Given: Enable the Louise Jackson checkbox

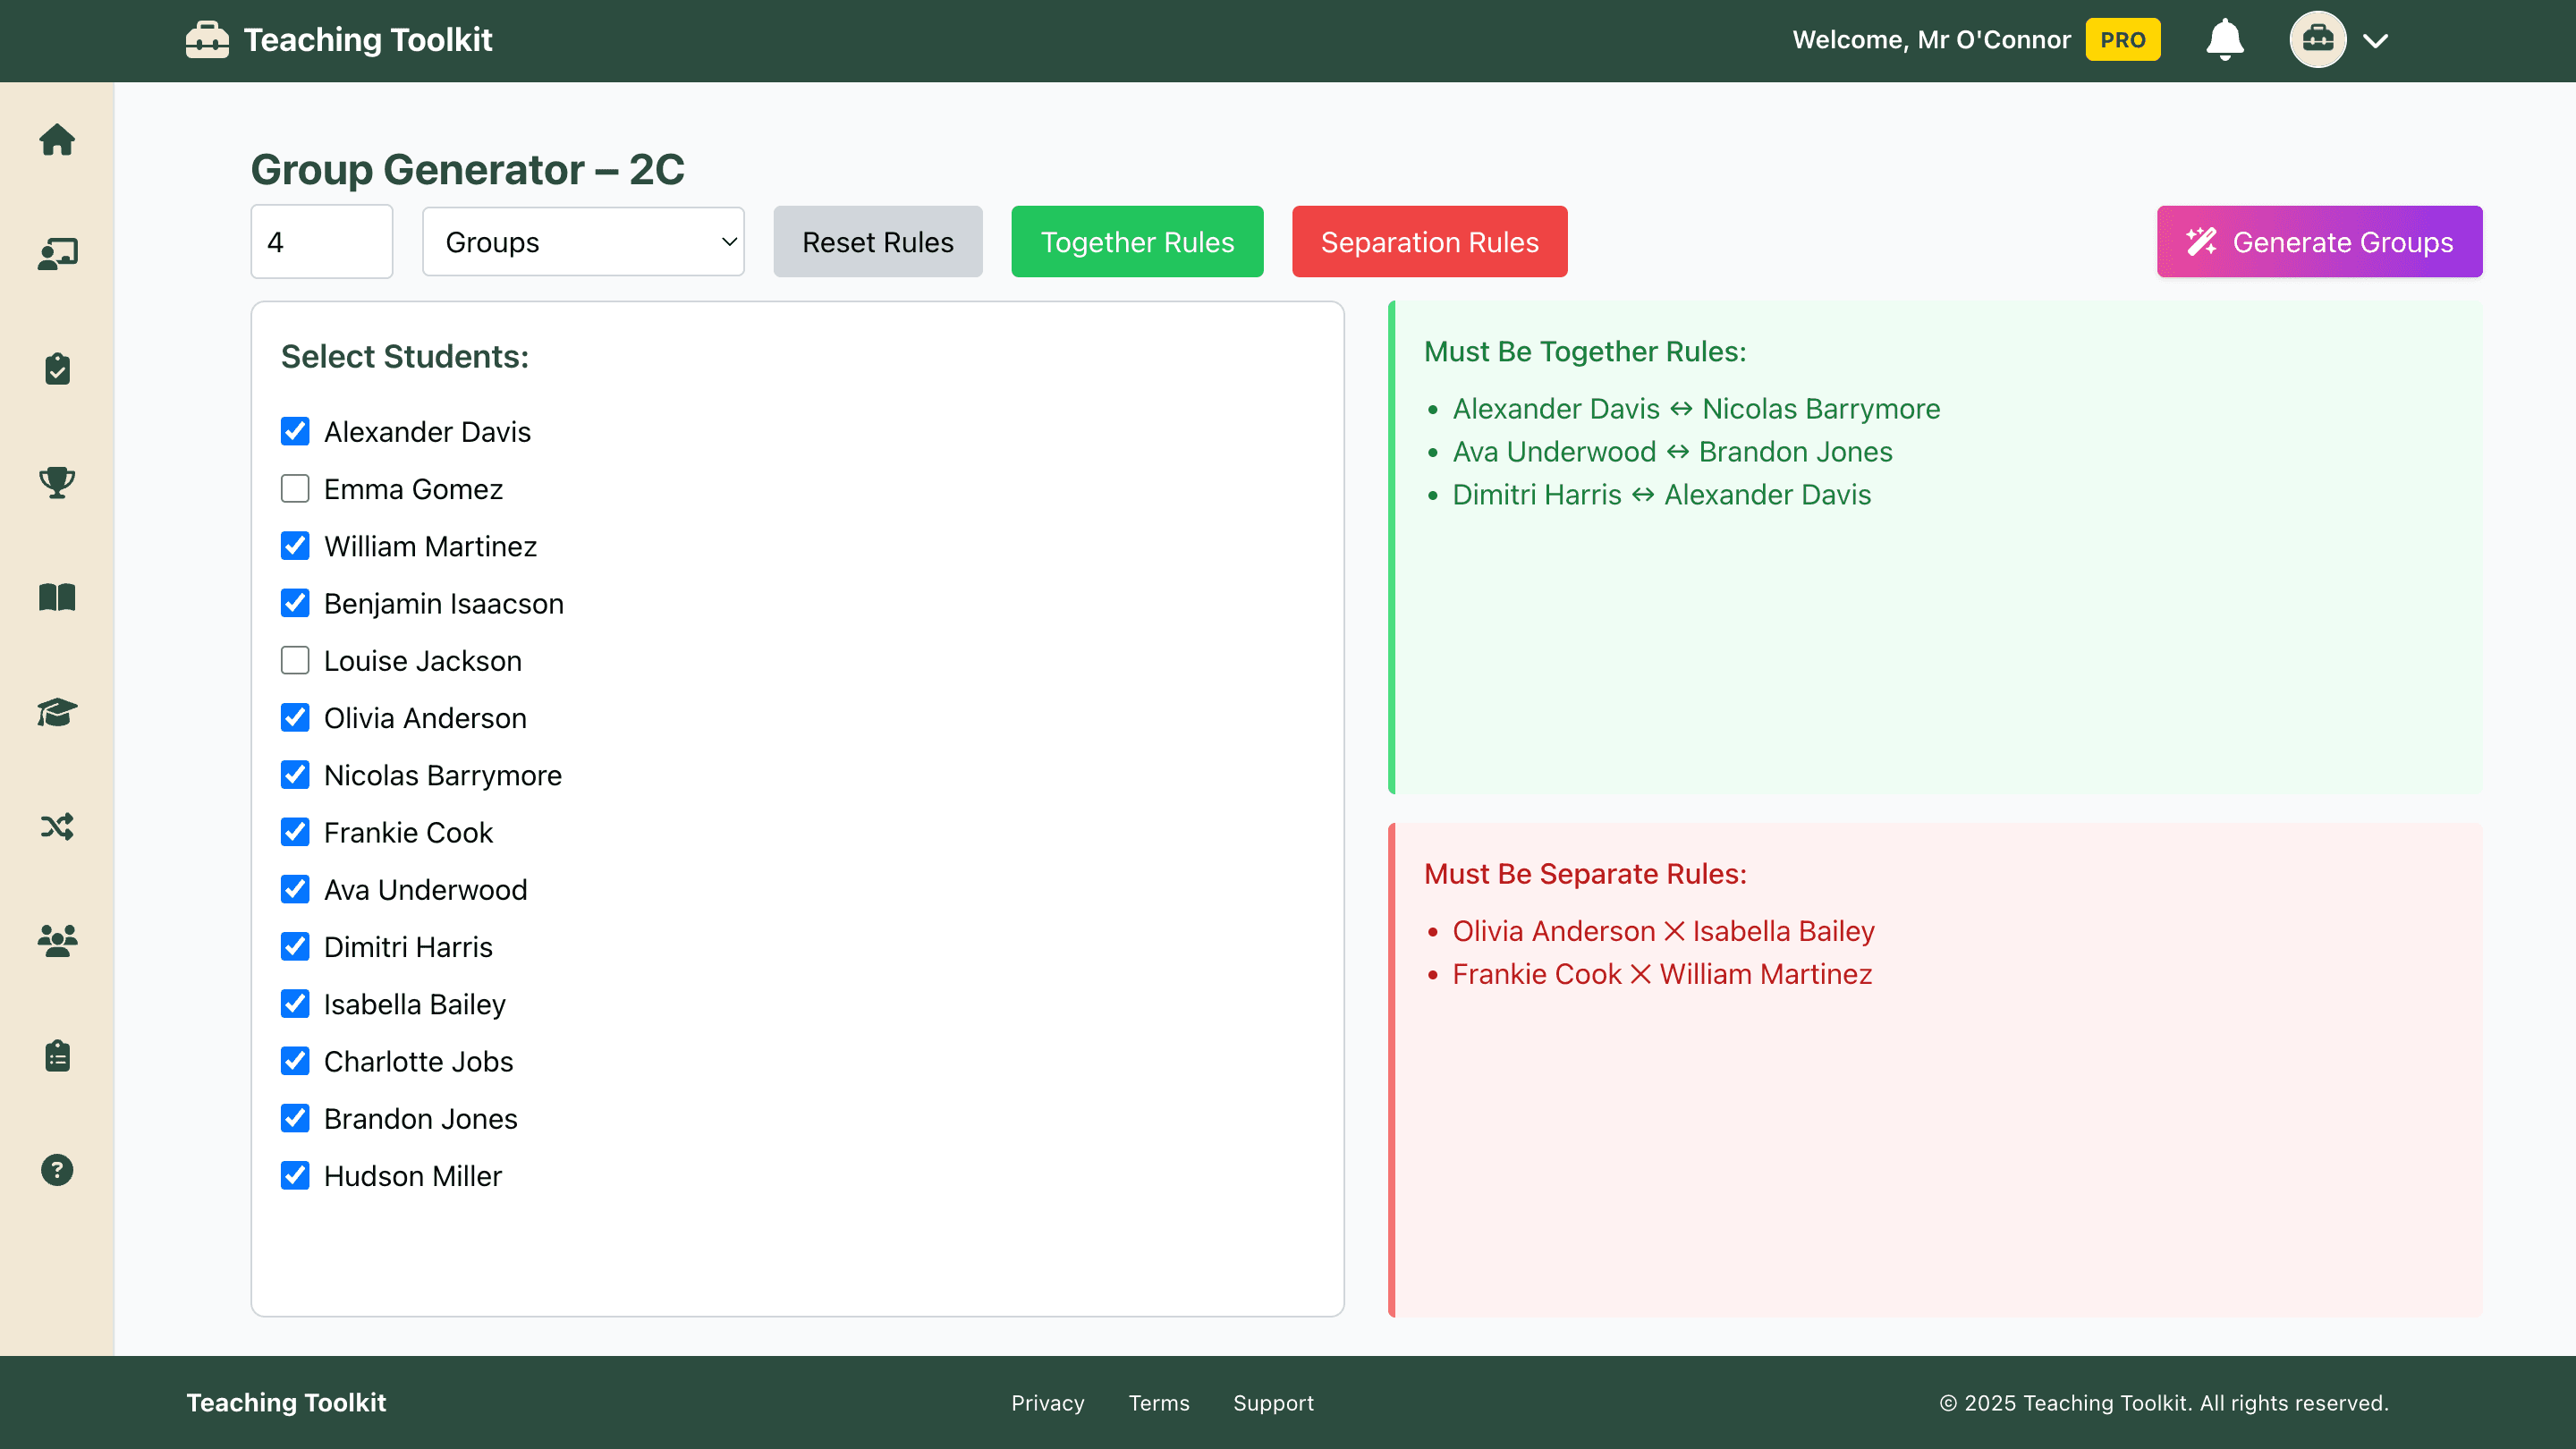Looking at the screenshot, I should (295, 661).
